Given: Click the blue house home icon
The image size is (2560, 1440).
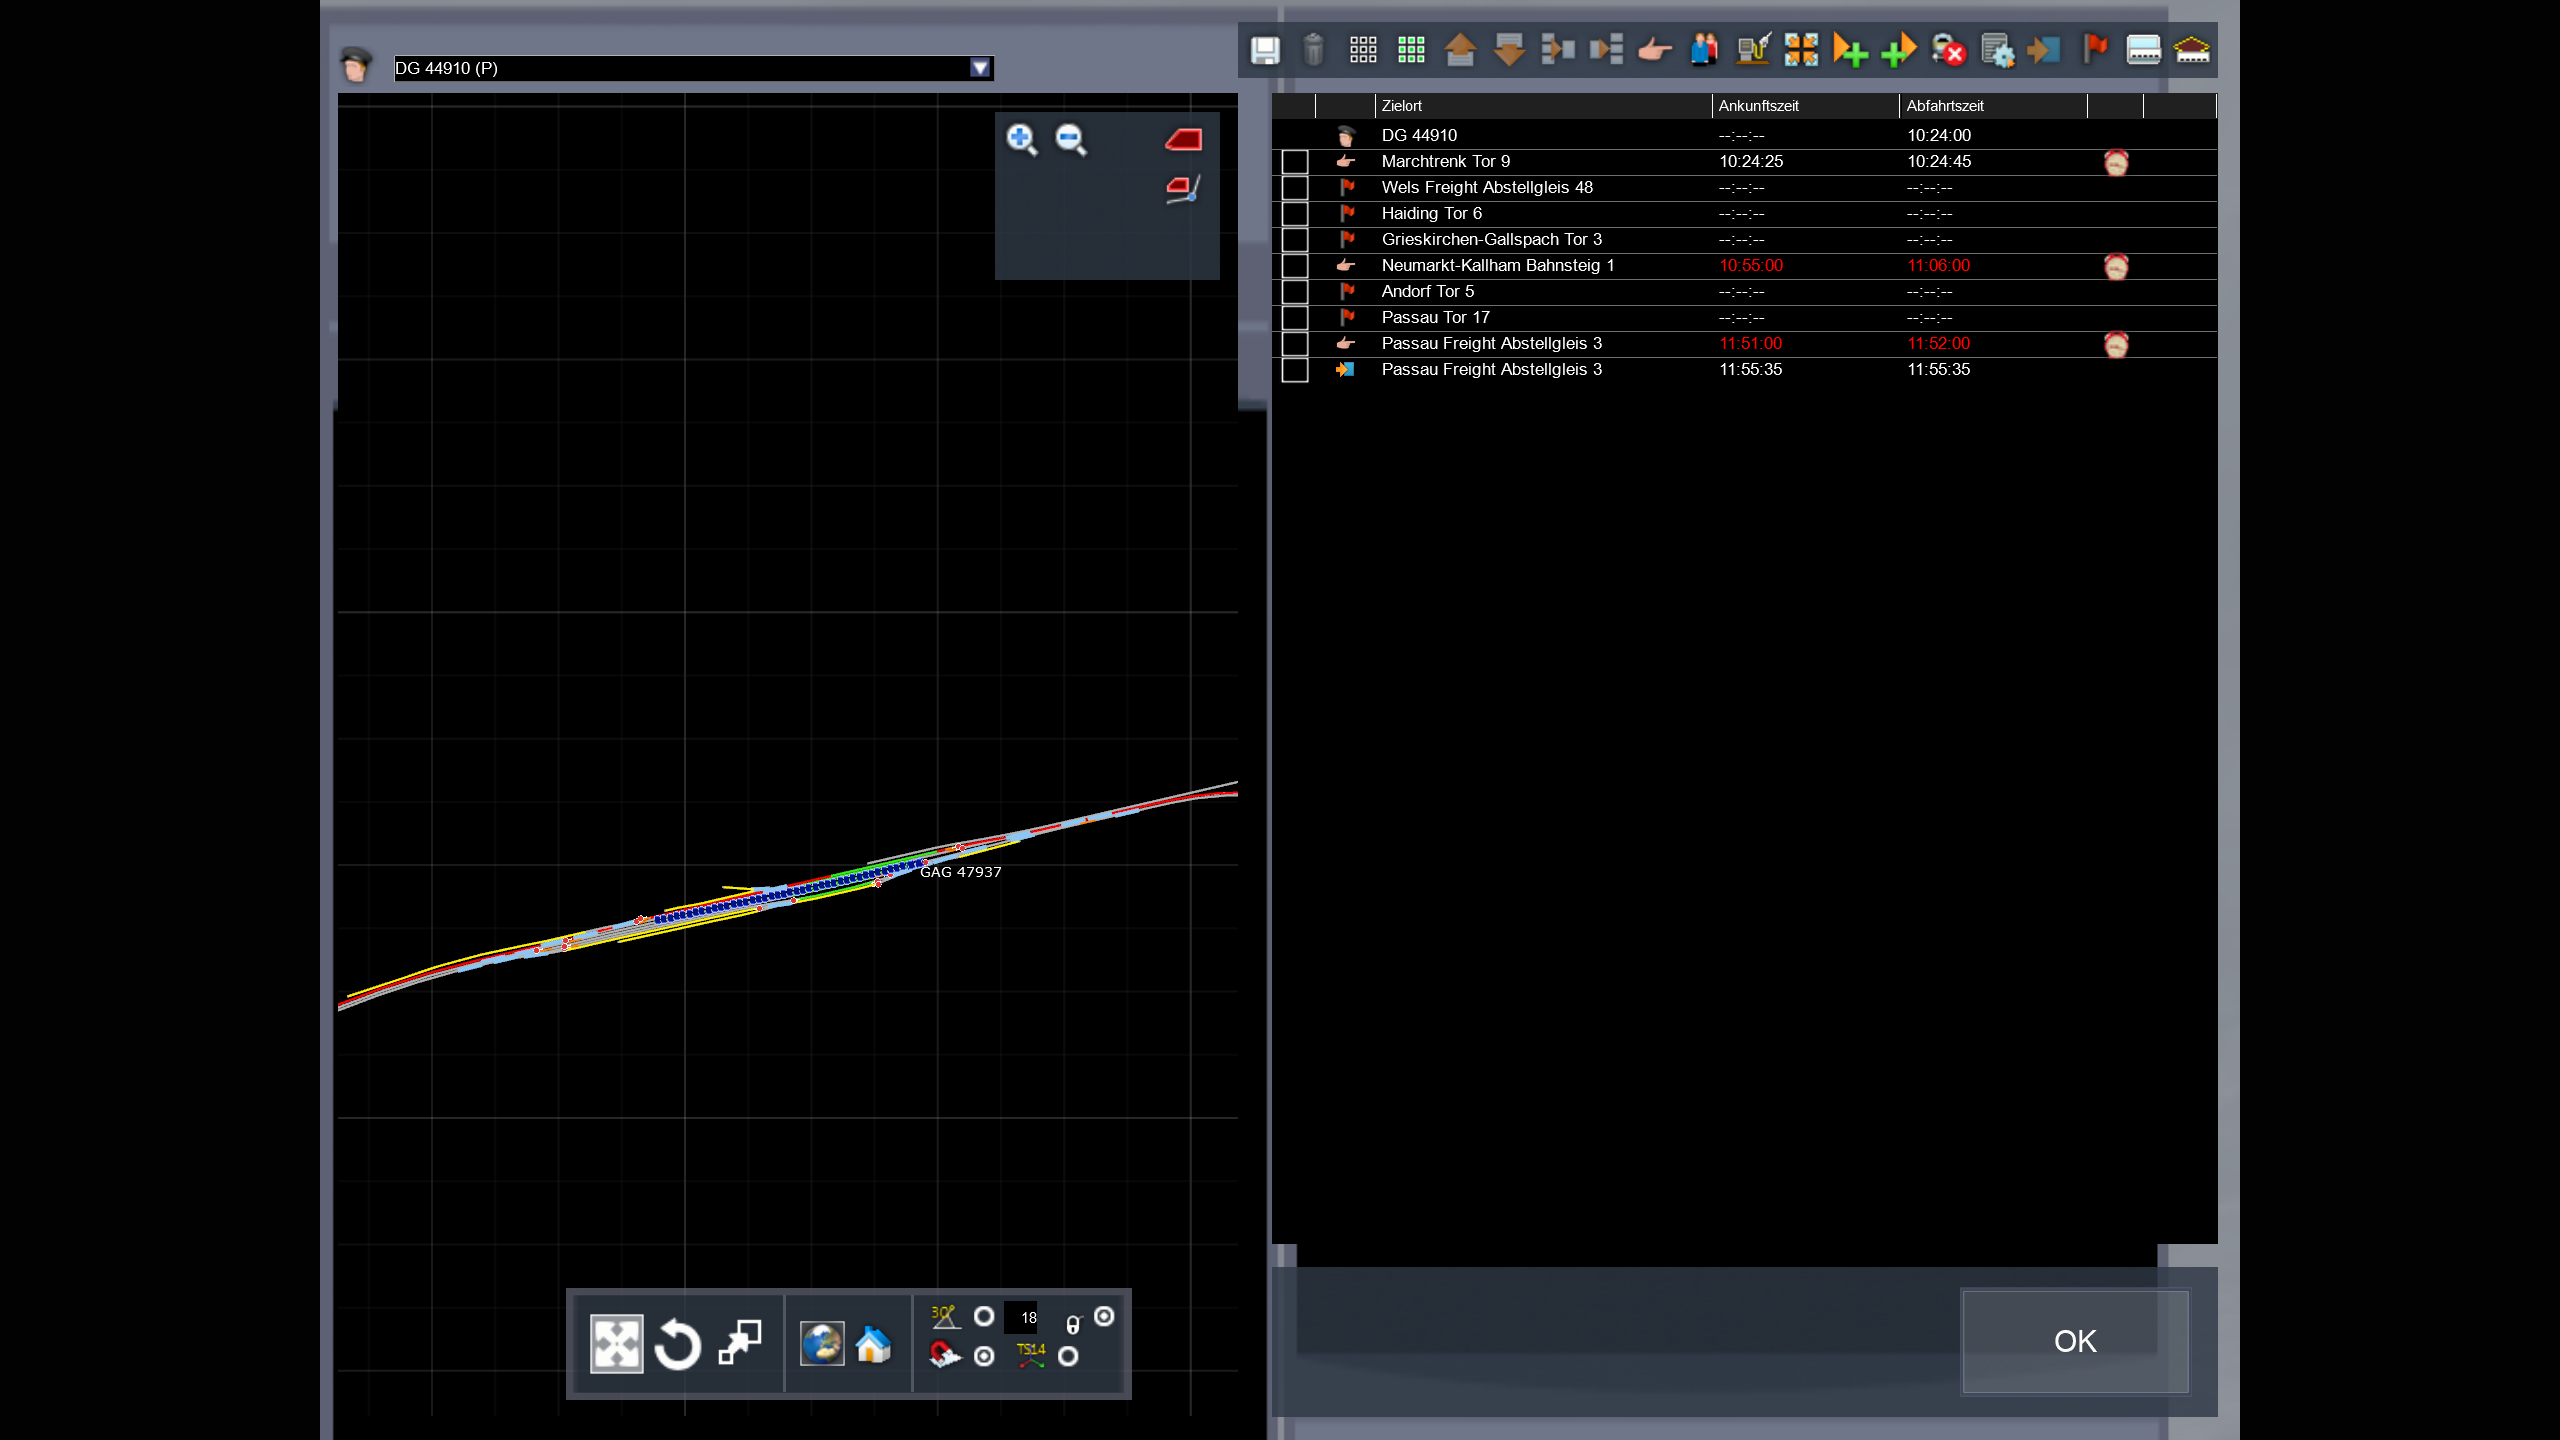Looking at the screenshot, I should [x=873, y=1344].
